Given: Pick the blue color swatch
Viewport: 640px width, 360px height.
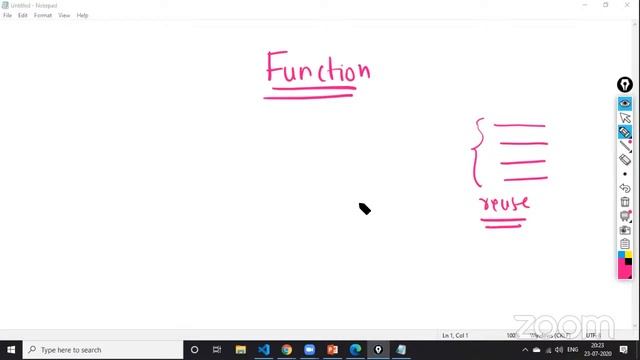Looking at the screenshot, I should click(x=621, y=255).
